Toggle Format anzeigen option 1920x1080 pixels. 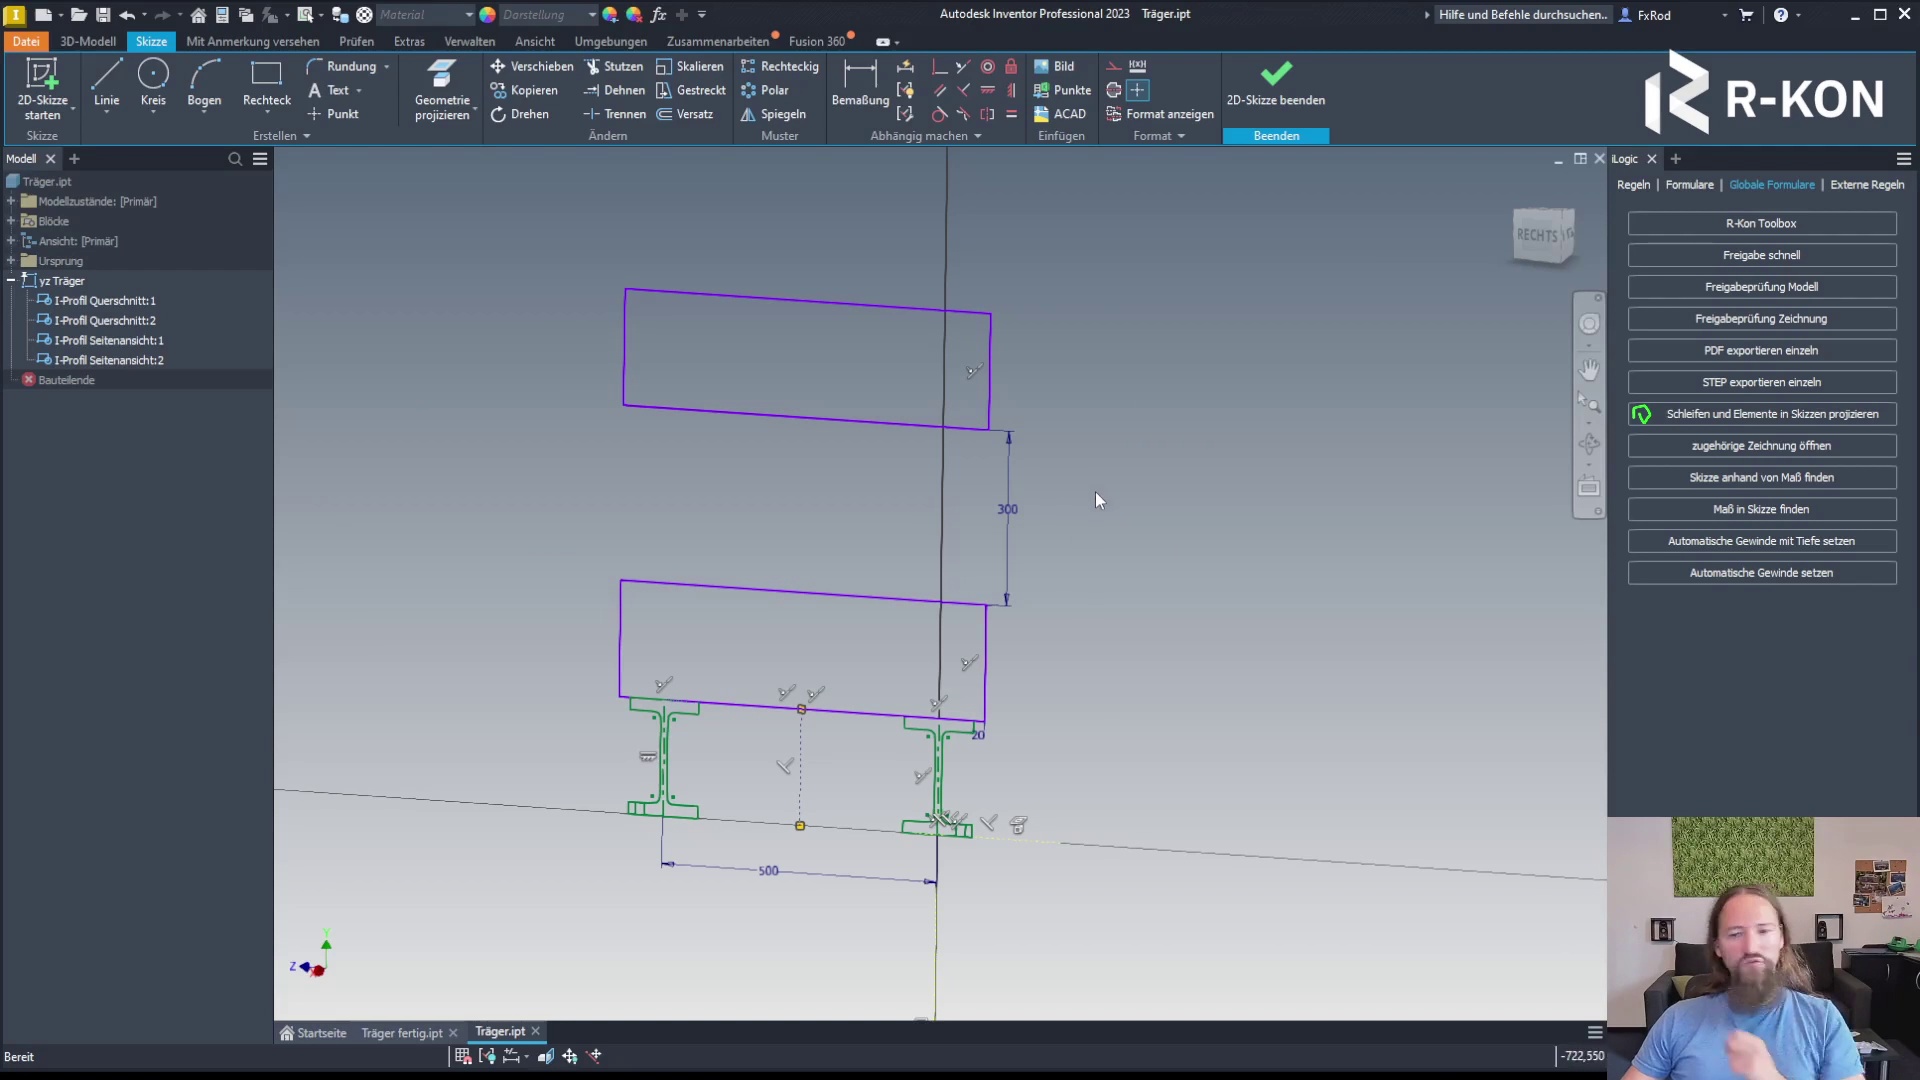[1160, 114]
